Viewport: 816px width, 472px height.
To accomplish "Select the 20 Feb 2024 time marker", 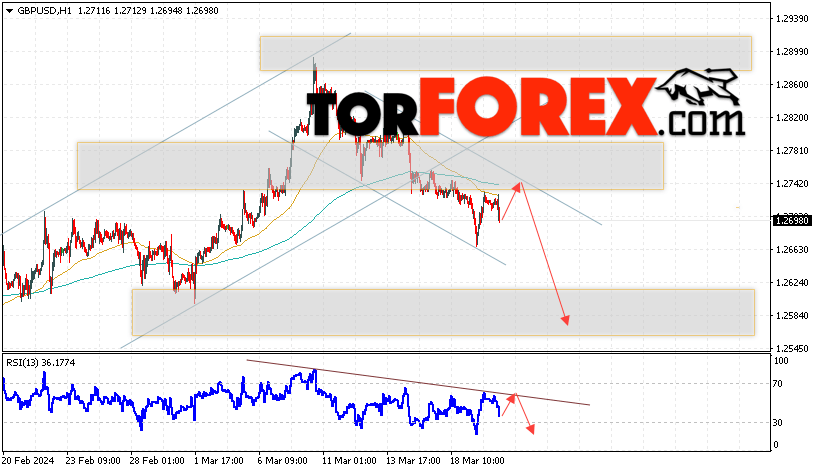I will [x=28, y=461].
